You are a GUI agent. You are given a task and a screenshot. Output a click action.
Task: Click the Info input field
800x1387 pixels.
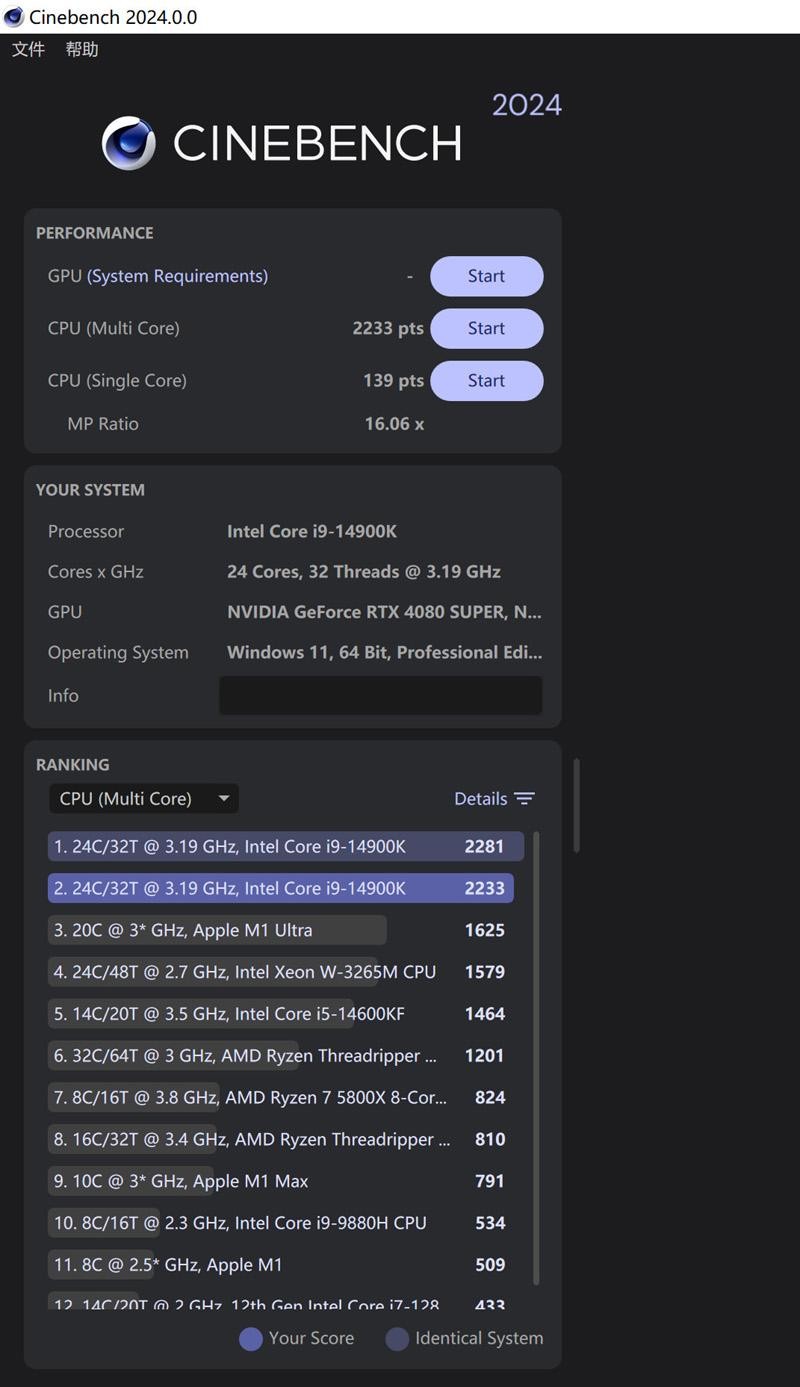380,695
